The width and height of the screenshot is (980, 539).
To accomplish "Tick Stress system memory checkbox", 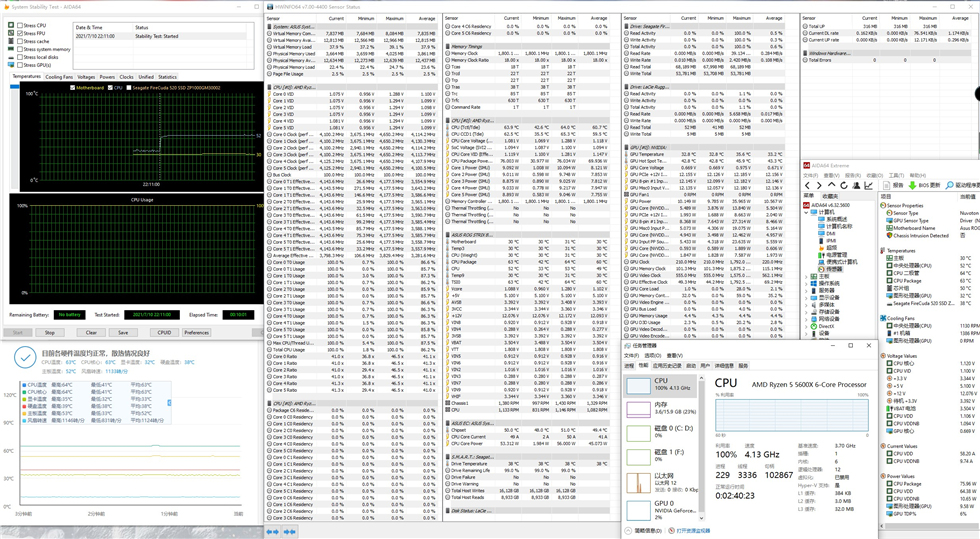I will (x=19, y=49).
